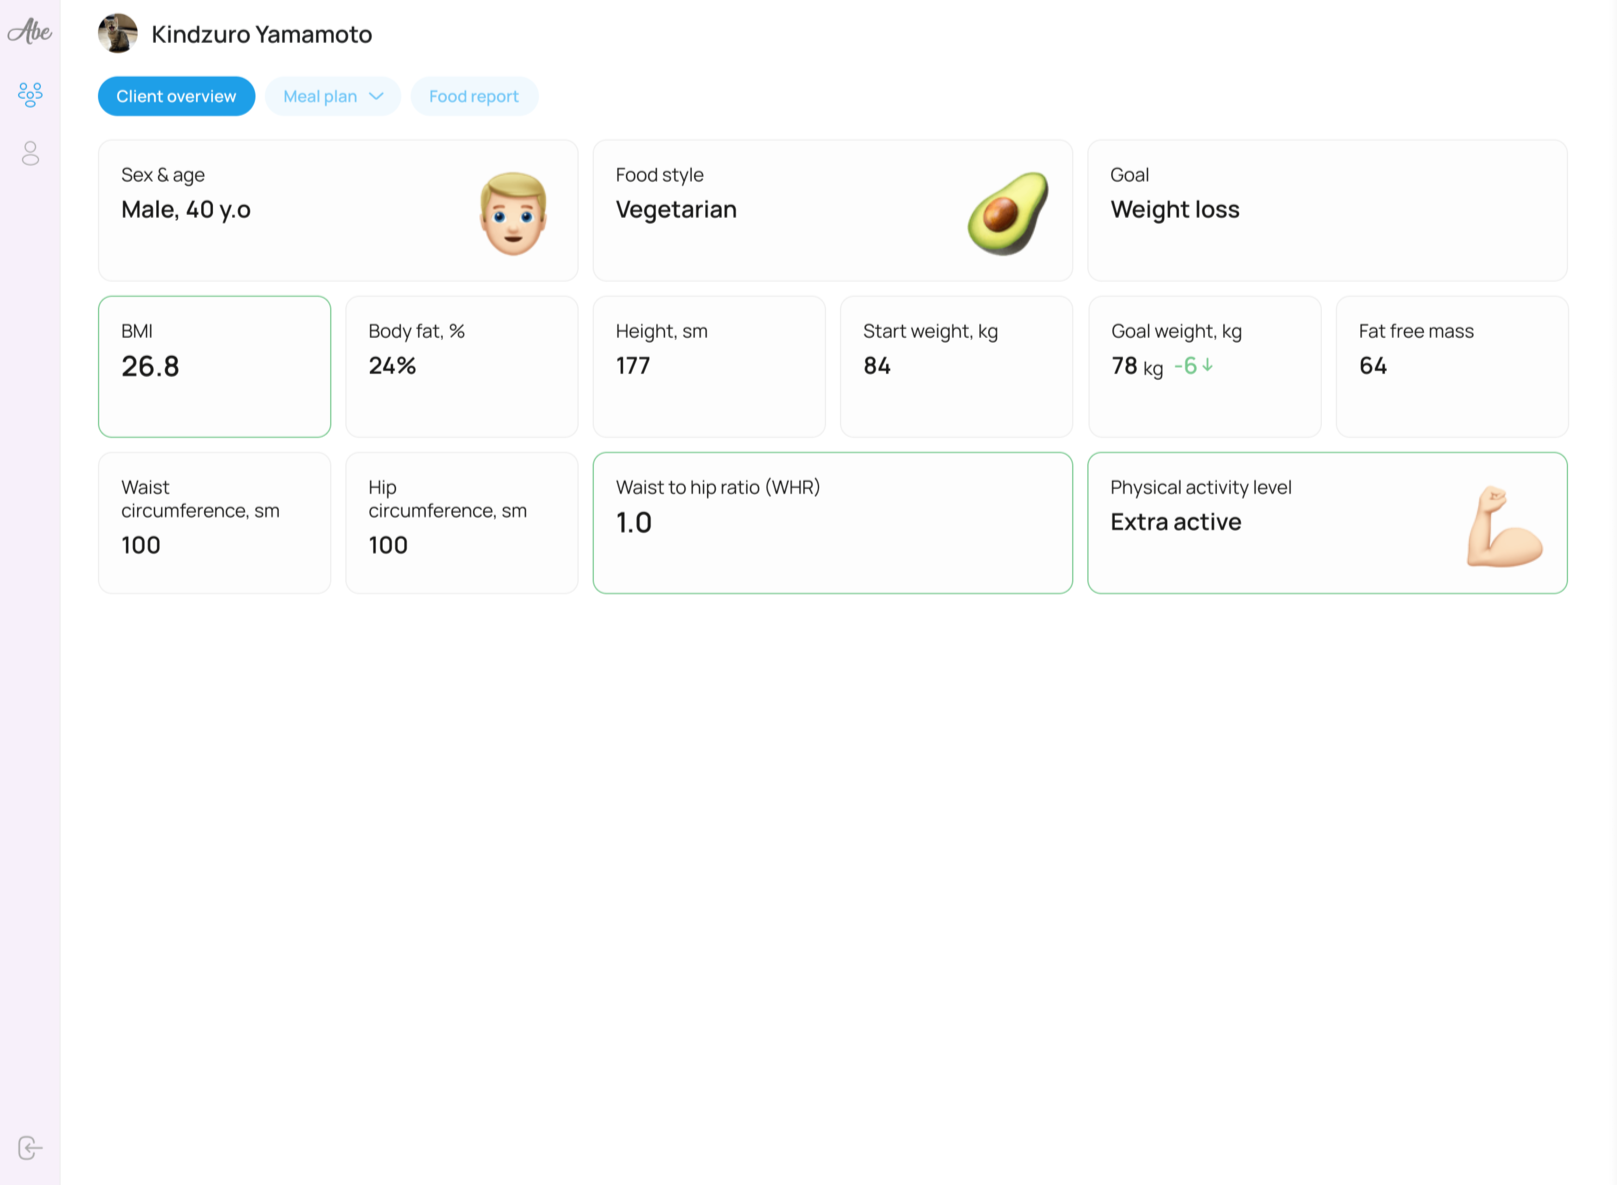
Task: Open the clients group icon in sidebar
Action: point(30,95)
